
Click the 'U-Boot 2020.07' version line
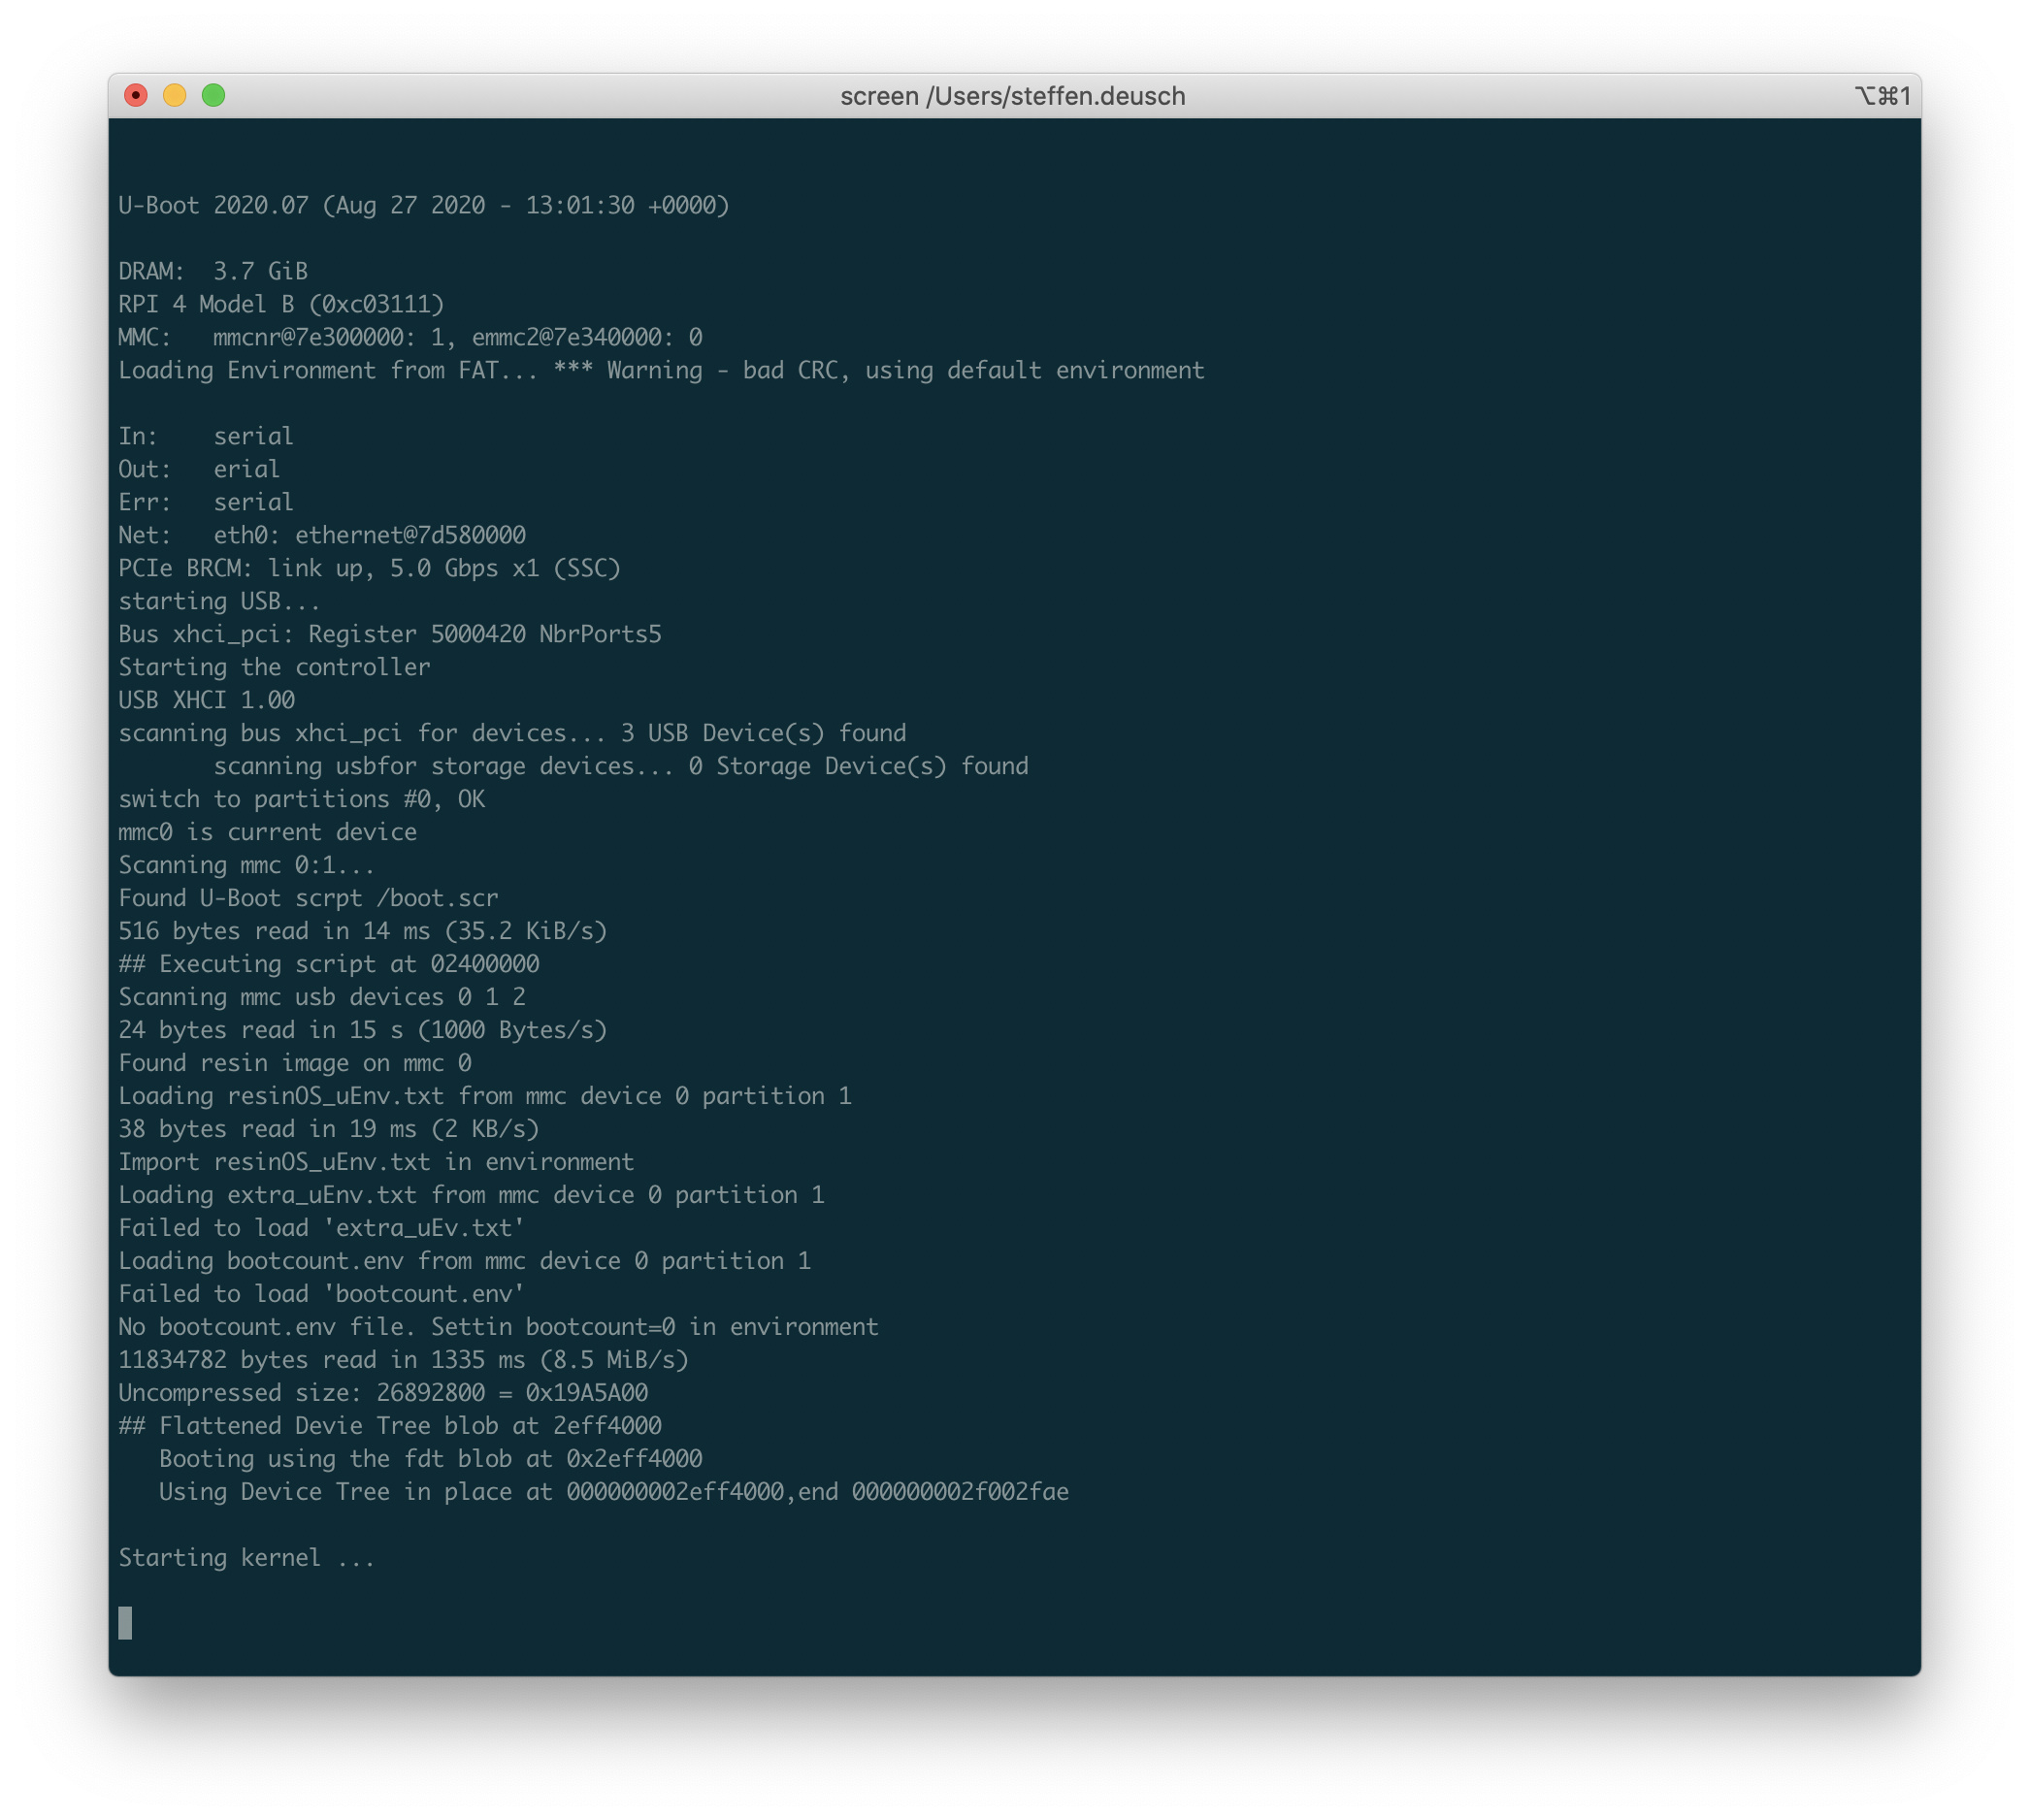coord(424,205)
